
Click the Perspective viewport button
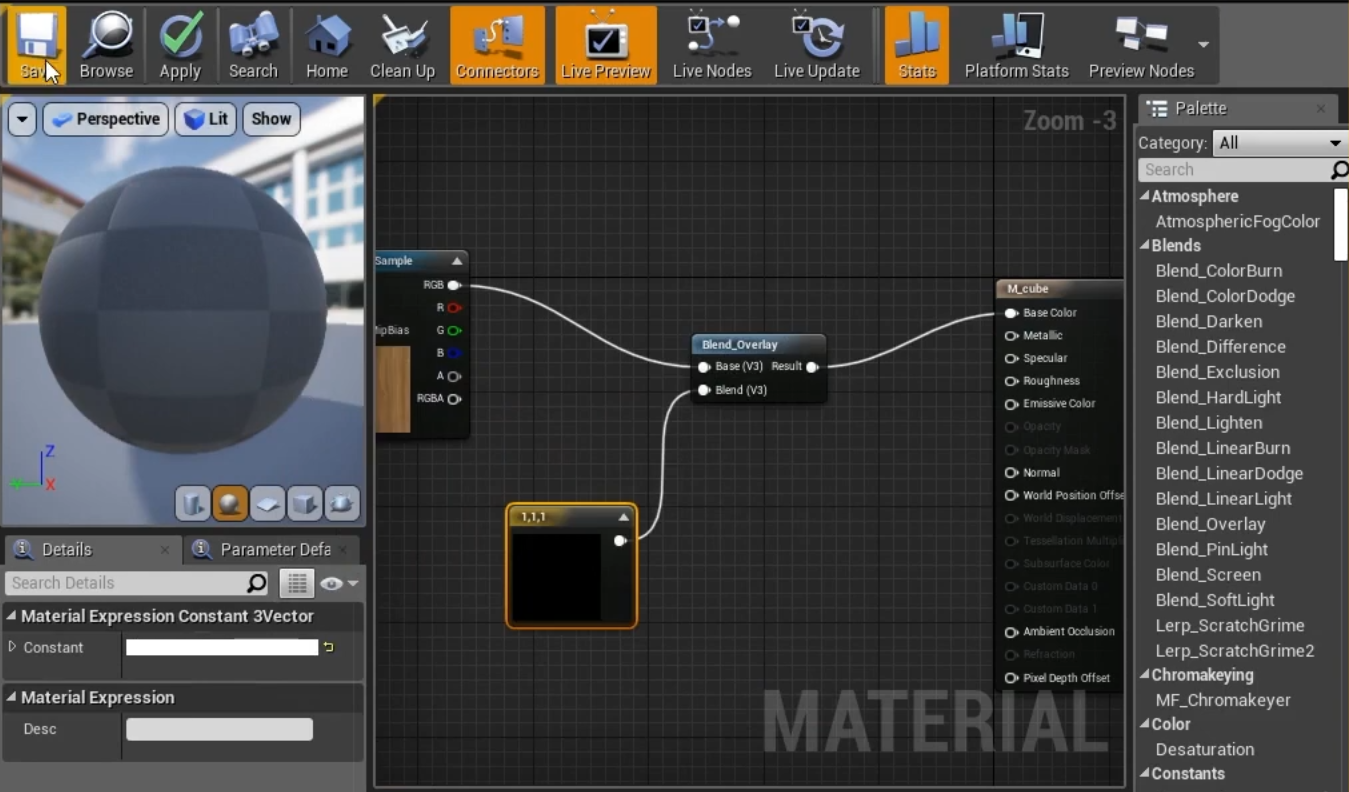(x=105, y=119)
